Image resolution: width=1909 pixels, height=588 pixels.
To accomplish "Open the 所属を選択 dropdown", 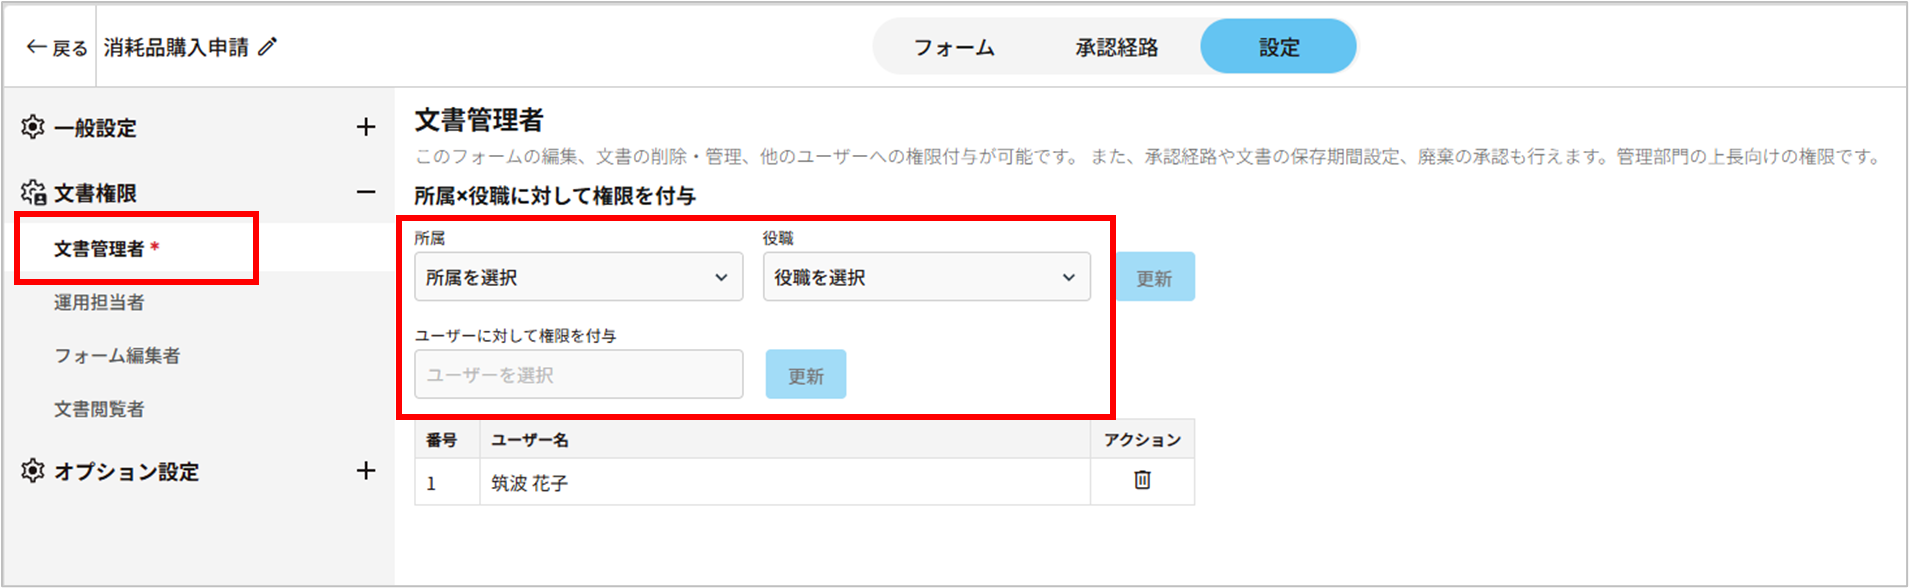I will tap(578, 277).
